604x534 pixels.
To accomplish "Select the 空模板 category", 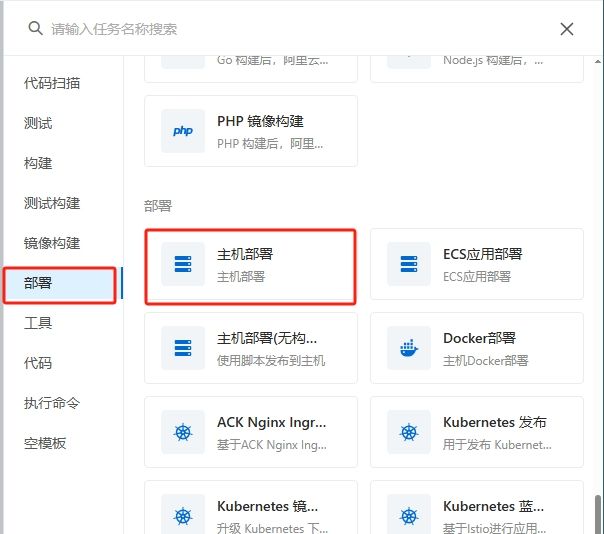I will [45, 443].
